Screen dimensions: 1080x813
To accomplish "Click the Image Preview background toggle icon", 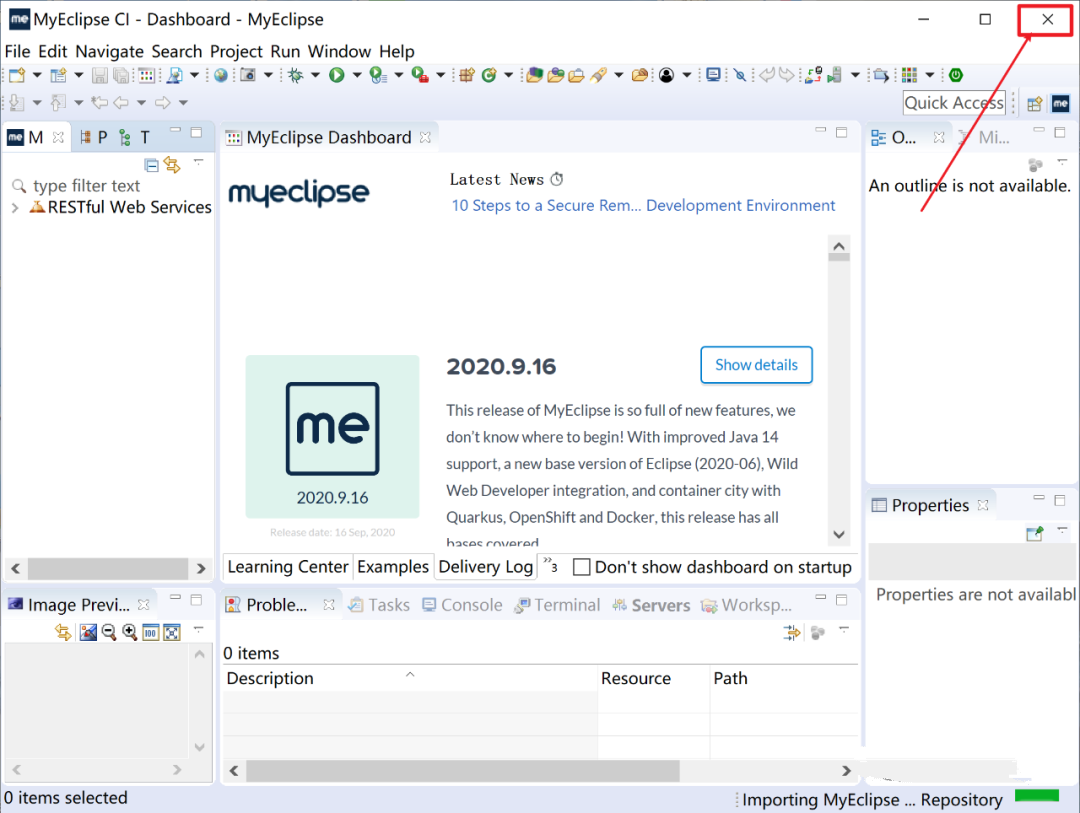I will click(x=88, y=632).
